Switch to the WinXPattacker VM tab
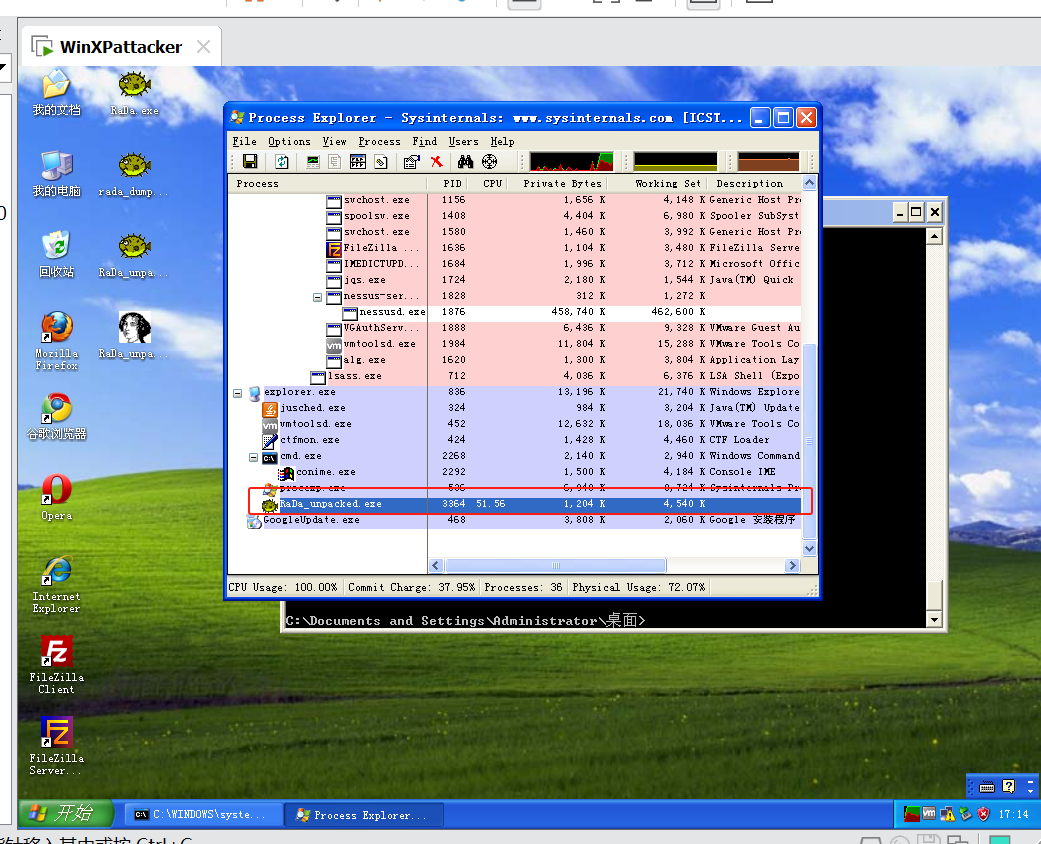1041x844 pixels. coord(121,47)
